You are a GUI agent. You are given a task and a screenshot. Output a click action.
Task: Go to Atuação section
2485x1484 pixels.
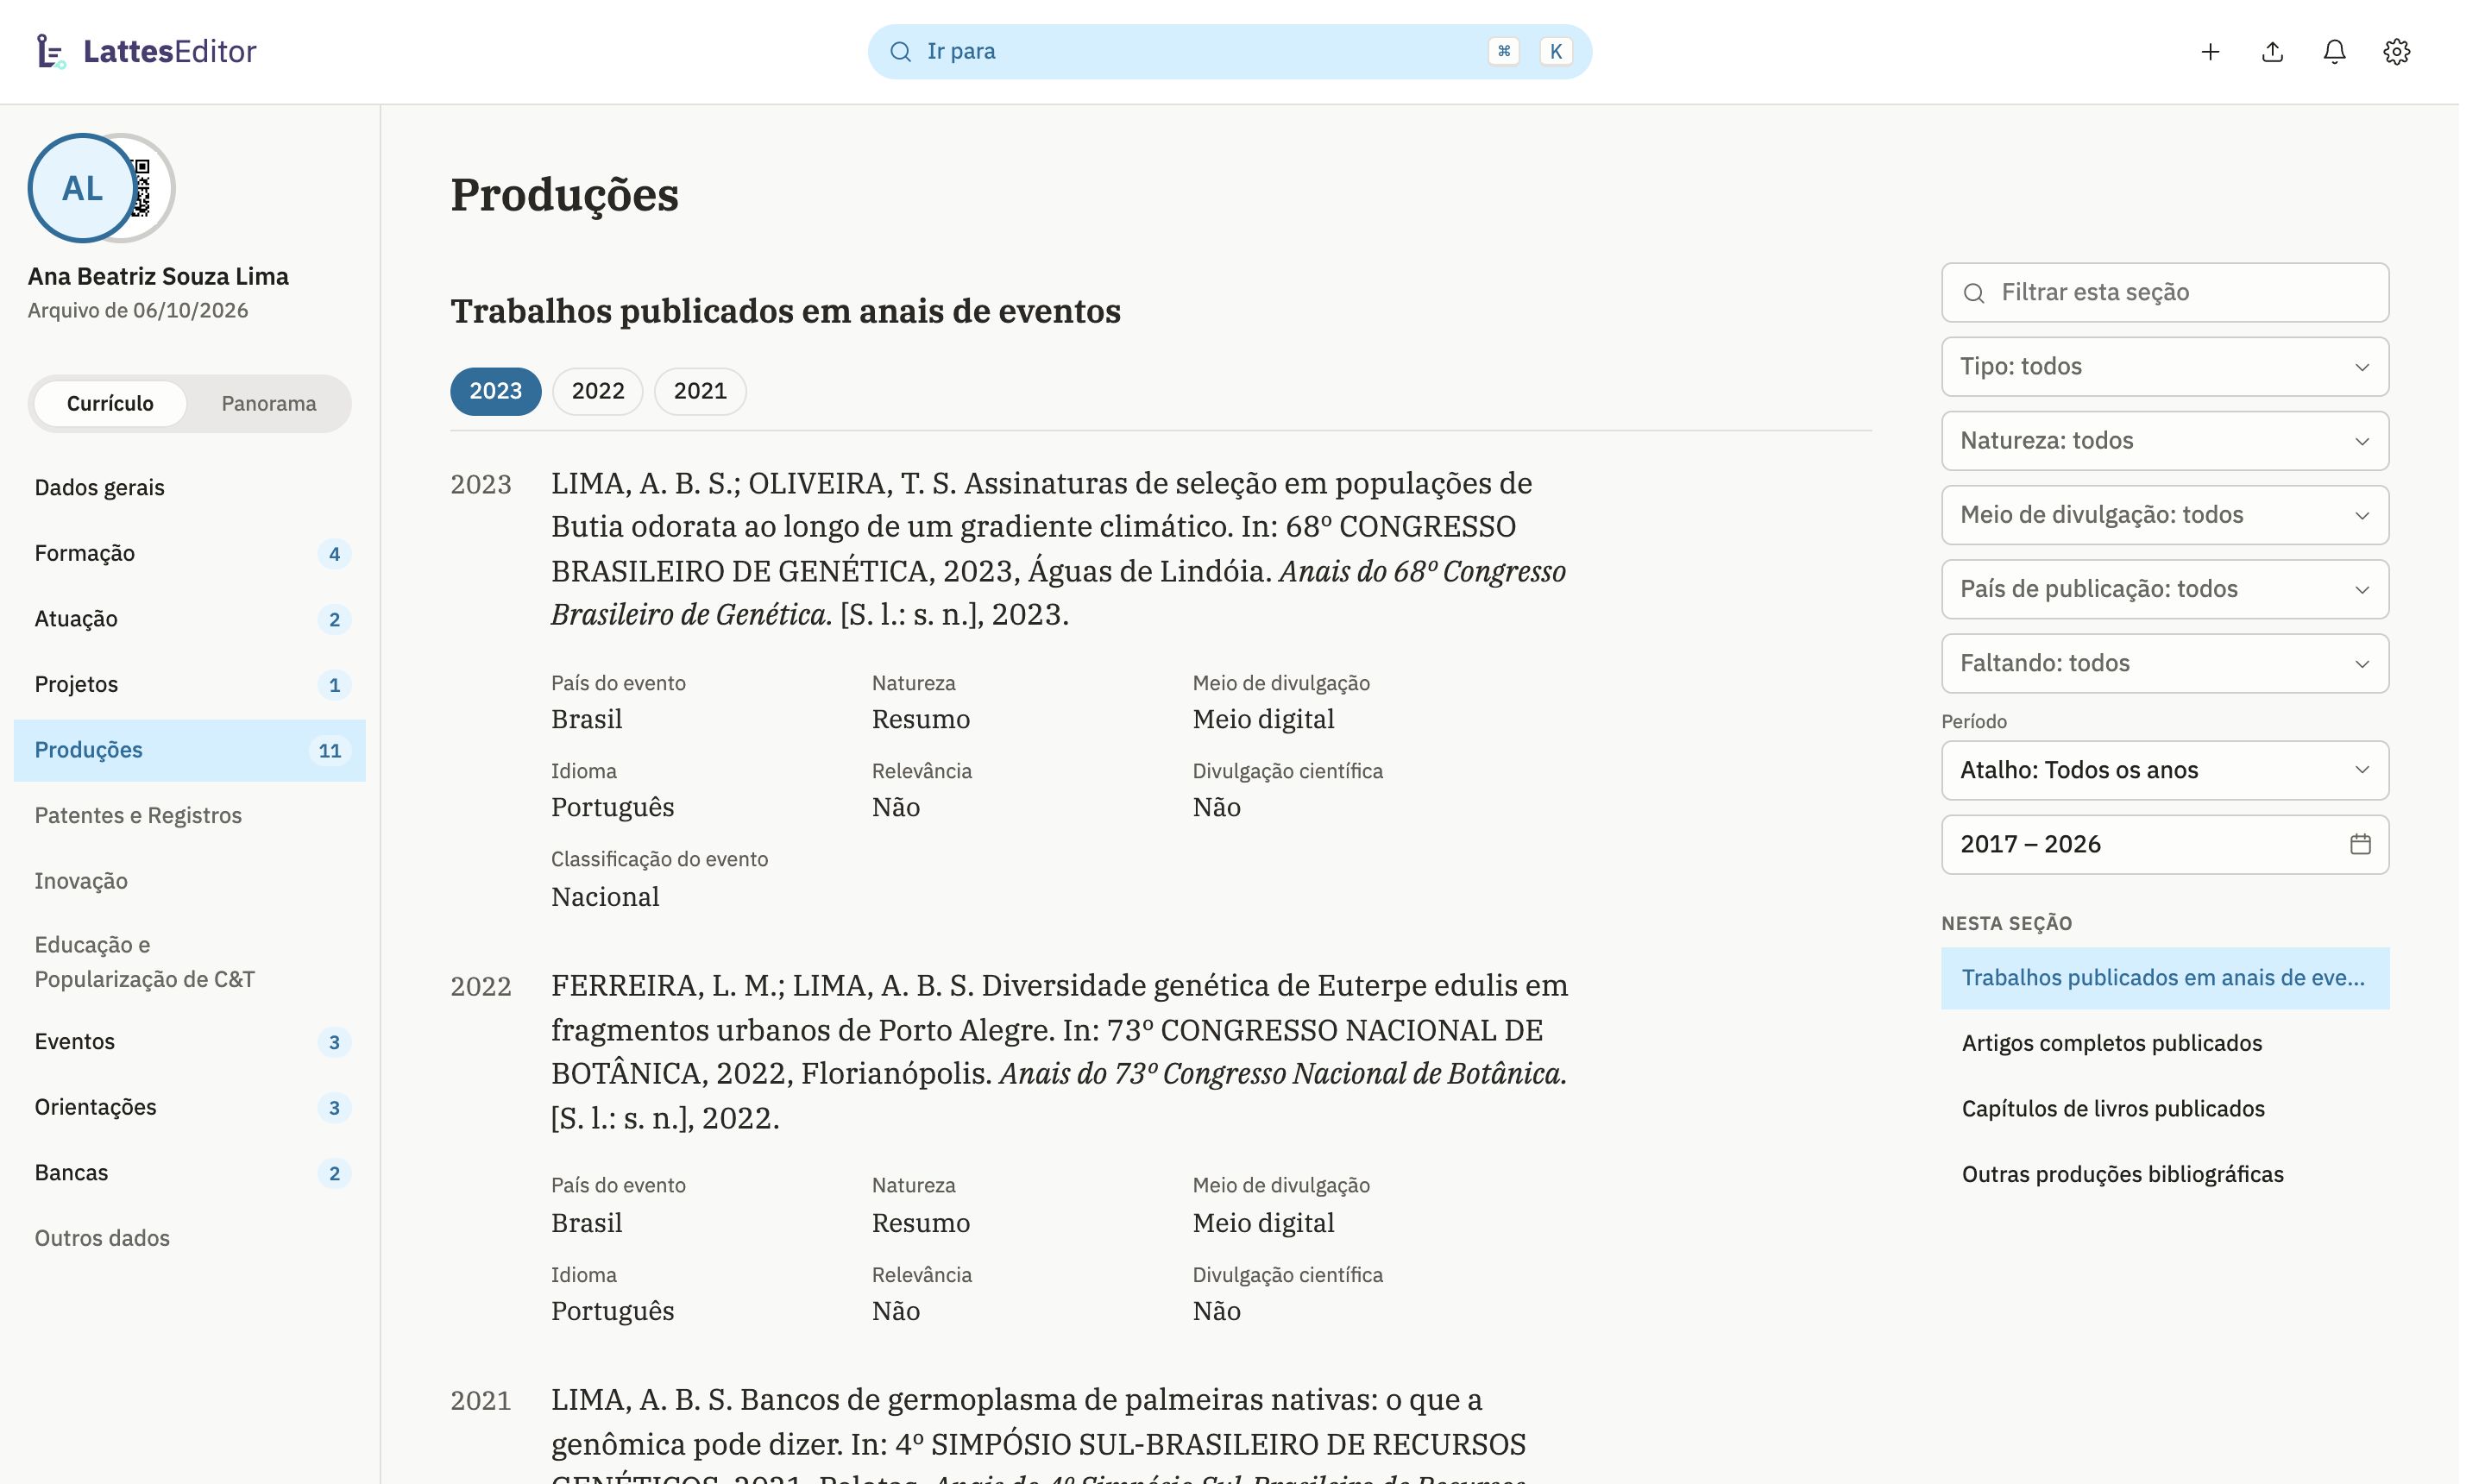(190, 619)
